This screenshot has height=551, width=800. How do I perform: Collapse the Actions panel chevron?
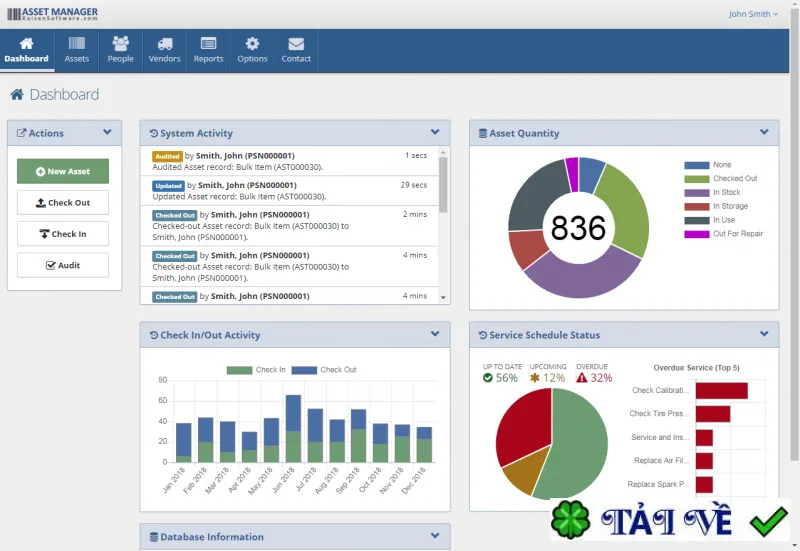pyautogui.click(x=107, y=132)
